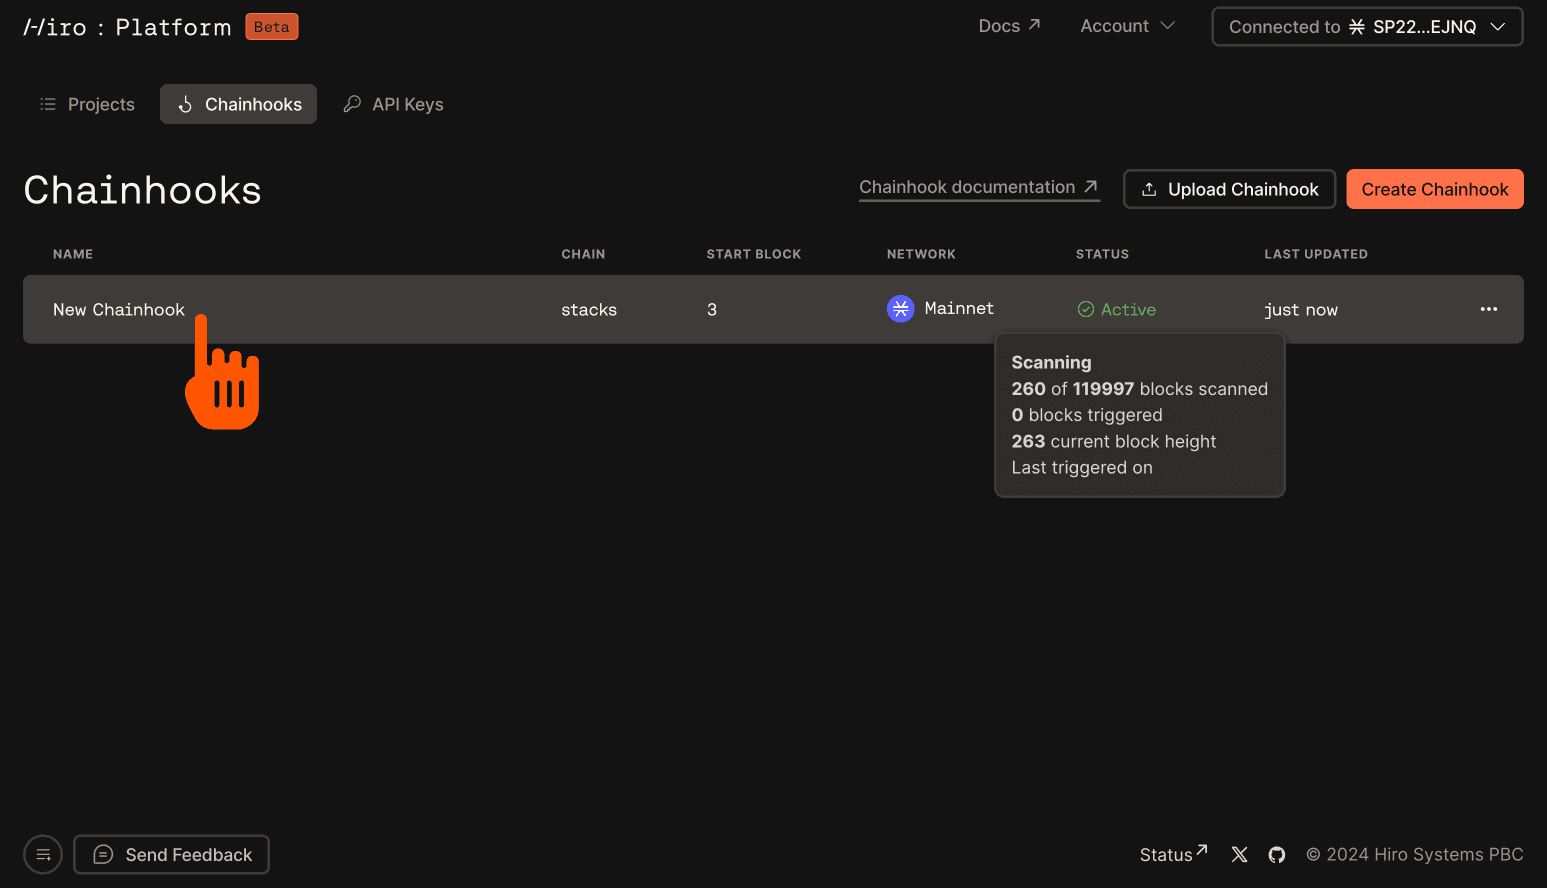Click the NETWORK column header

[x=921, y=254]
